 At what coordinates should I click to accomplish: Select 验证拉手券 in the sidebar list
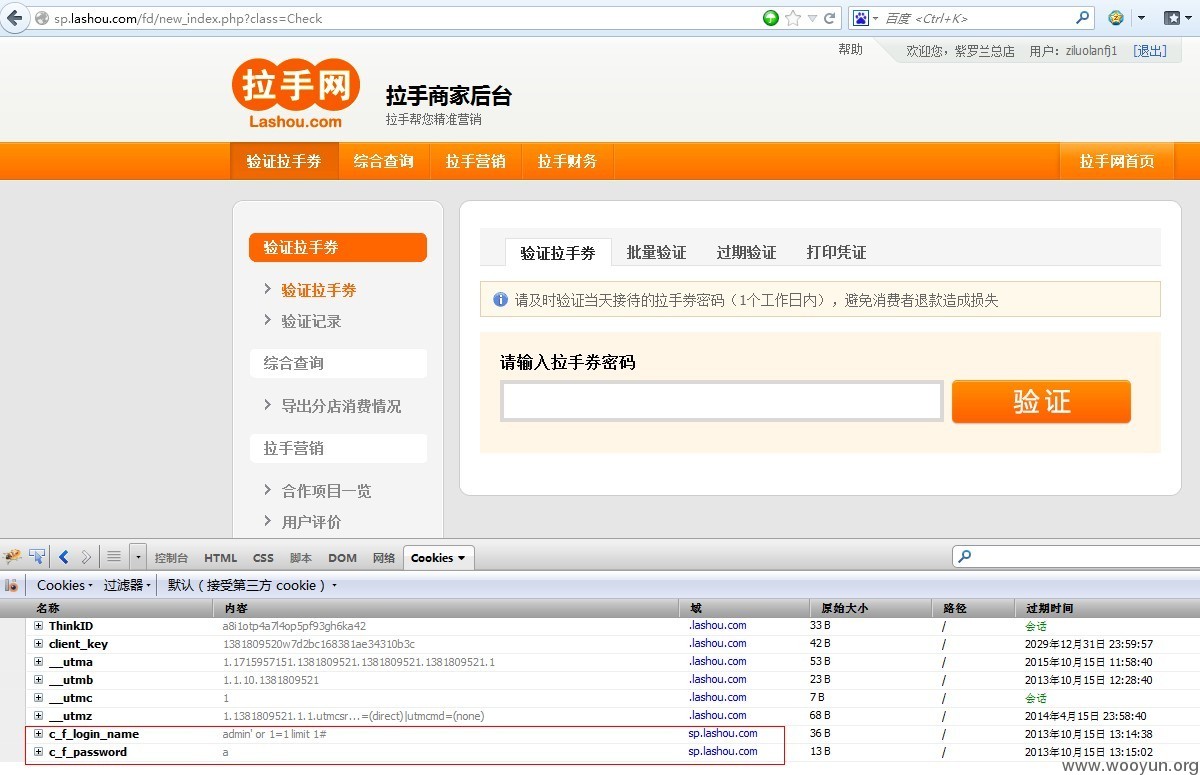click(x=318, y=290)
